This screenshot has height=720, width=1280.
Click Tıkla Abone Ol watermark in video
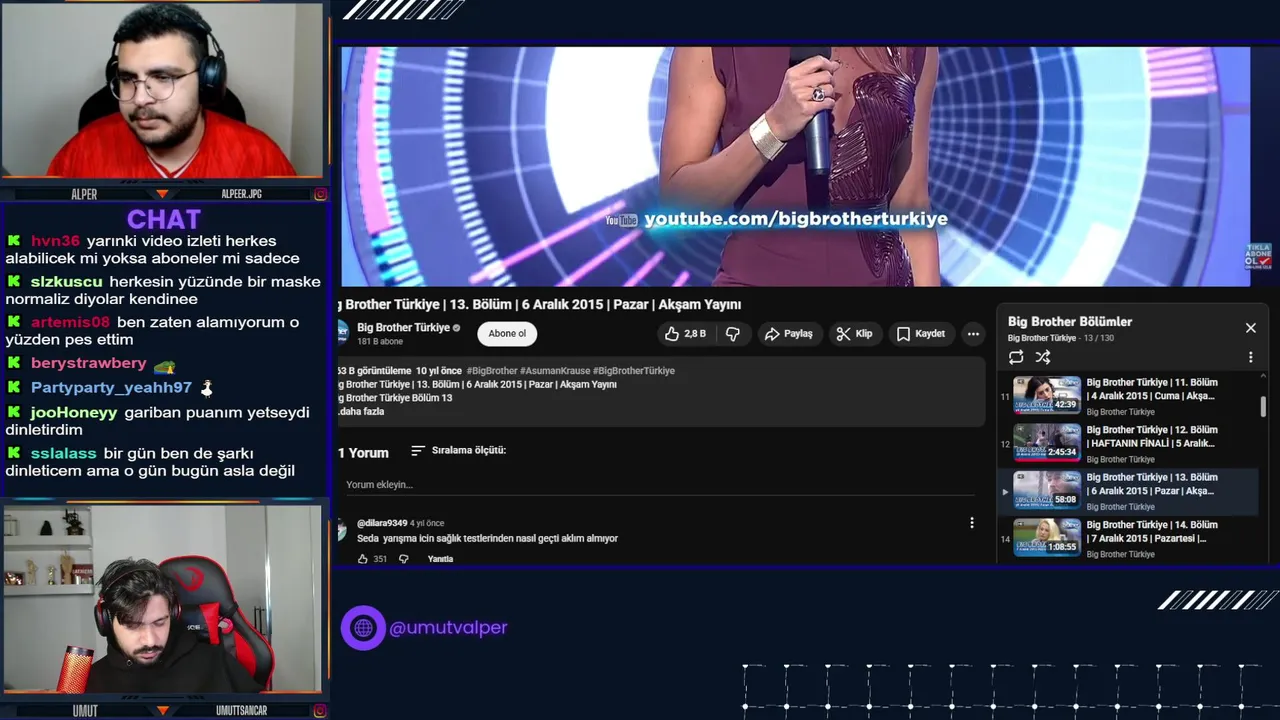1257,256
